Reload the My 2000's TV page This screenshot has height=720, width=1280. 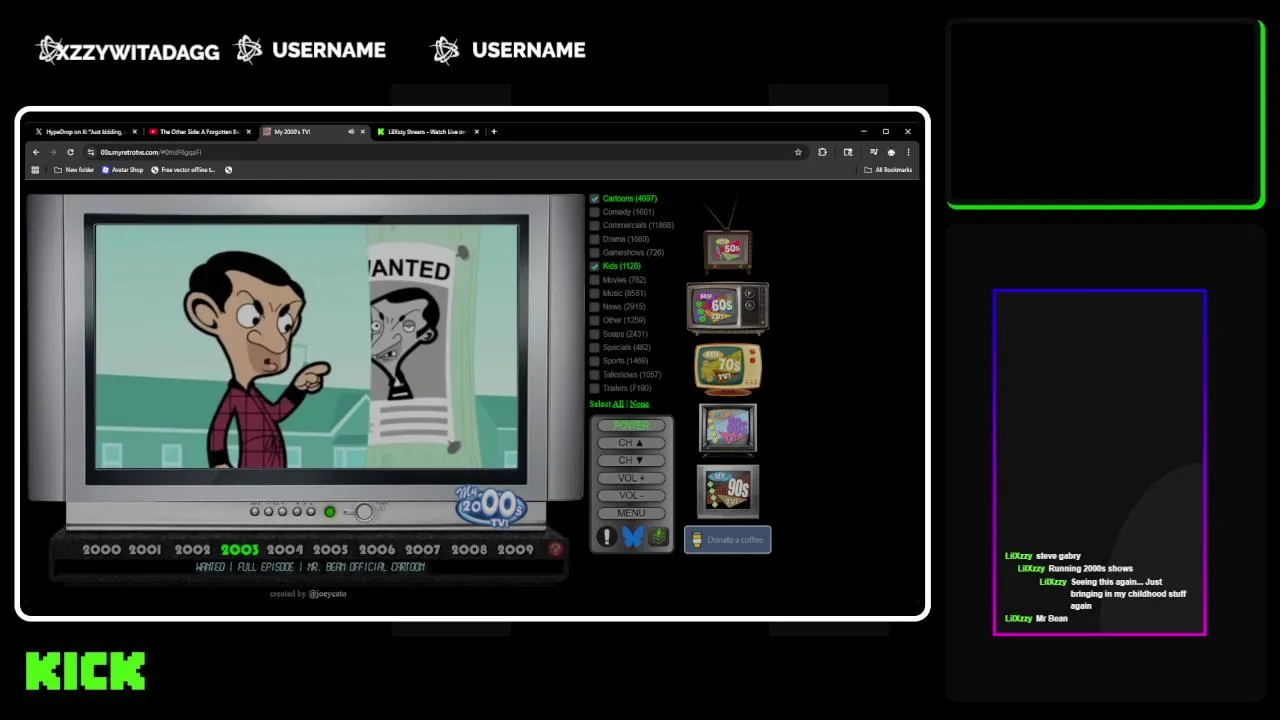(x=70, y=152)
